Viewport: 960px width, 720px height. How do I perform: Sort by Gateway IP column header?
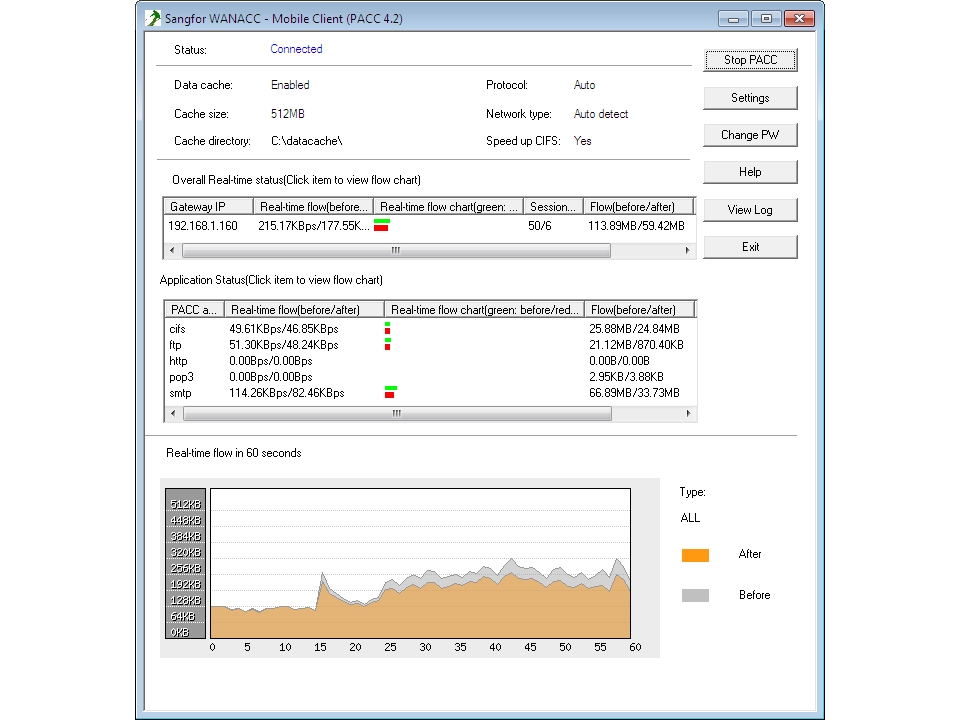coord(208,207)
